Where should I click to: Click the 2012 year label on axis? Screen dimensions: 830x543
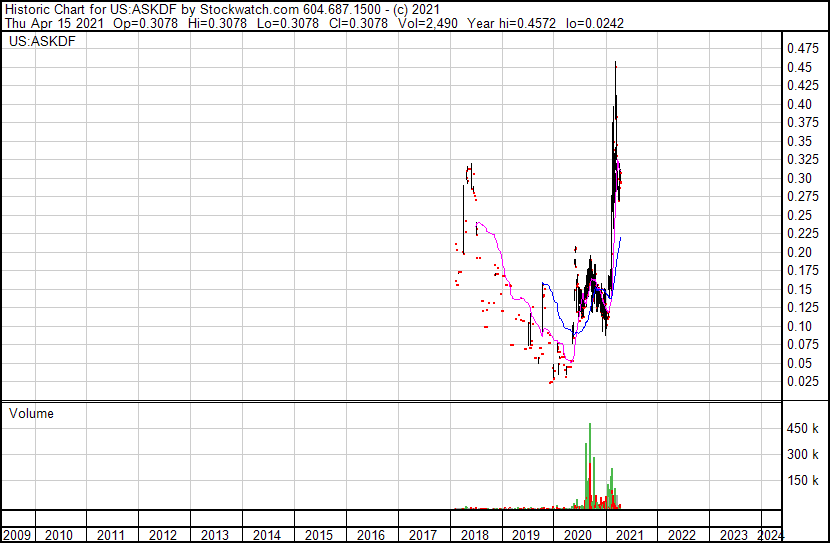click(163, 535)
